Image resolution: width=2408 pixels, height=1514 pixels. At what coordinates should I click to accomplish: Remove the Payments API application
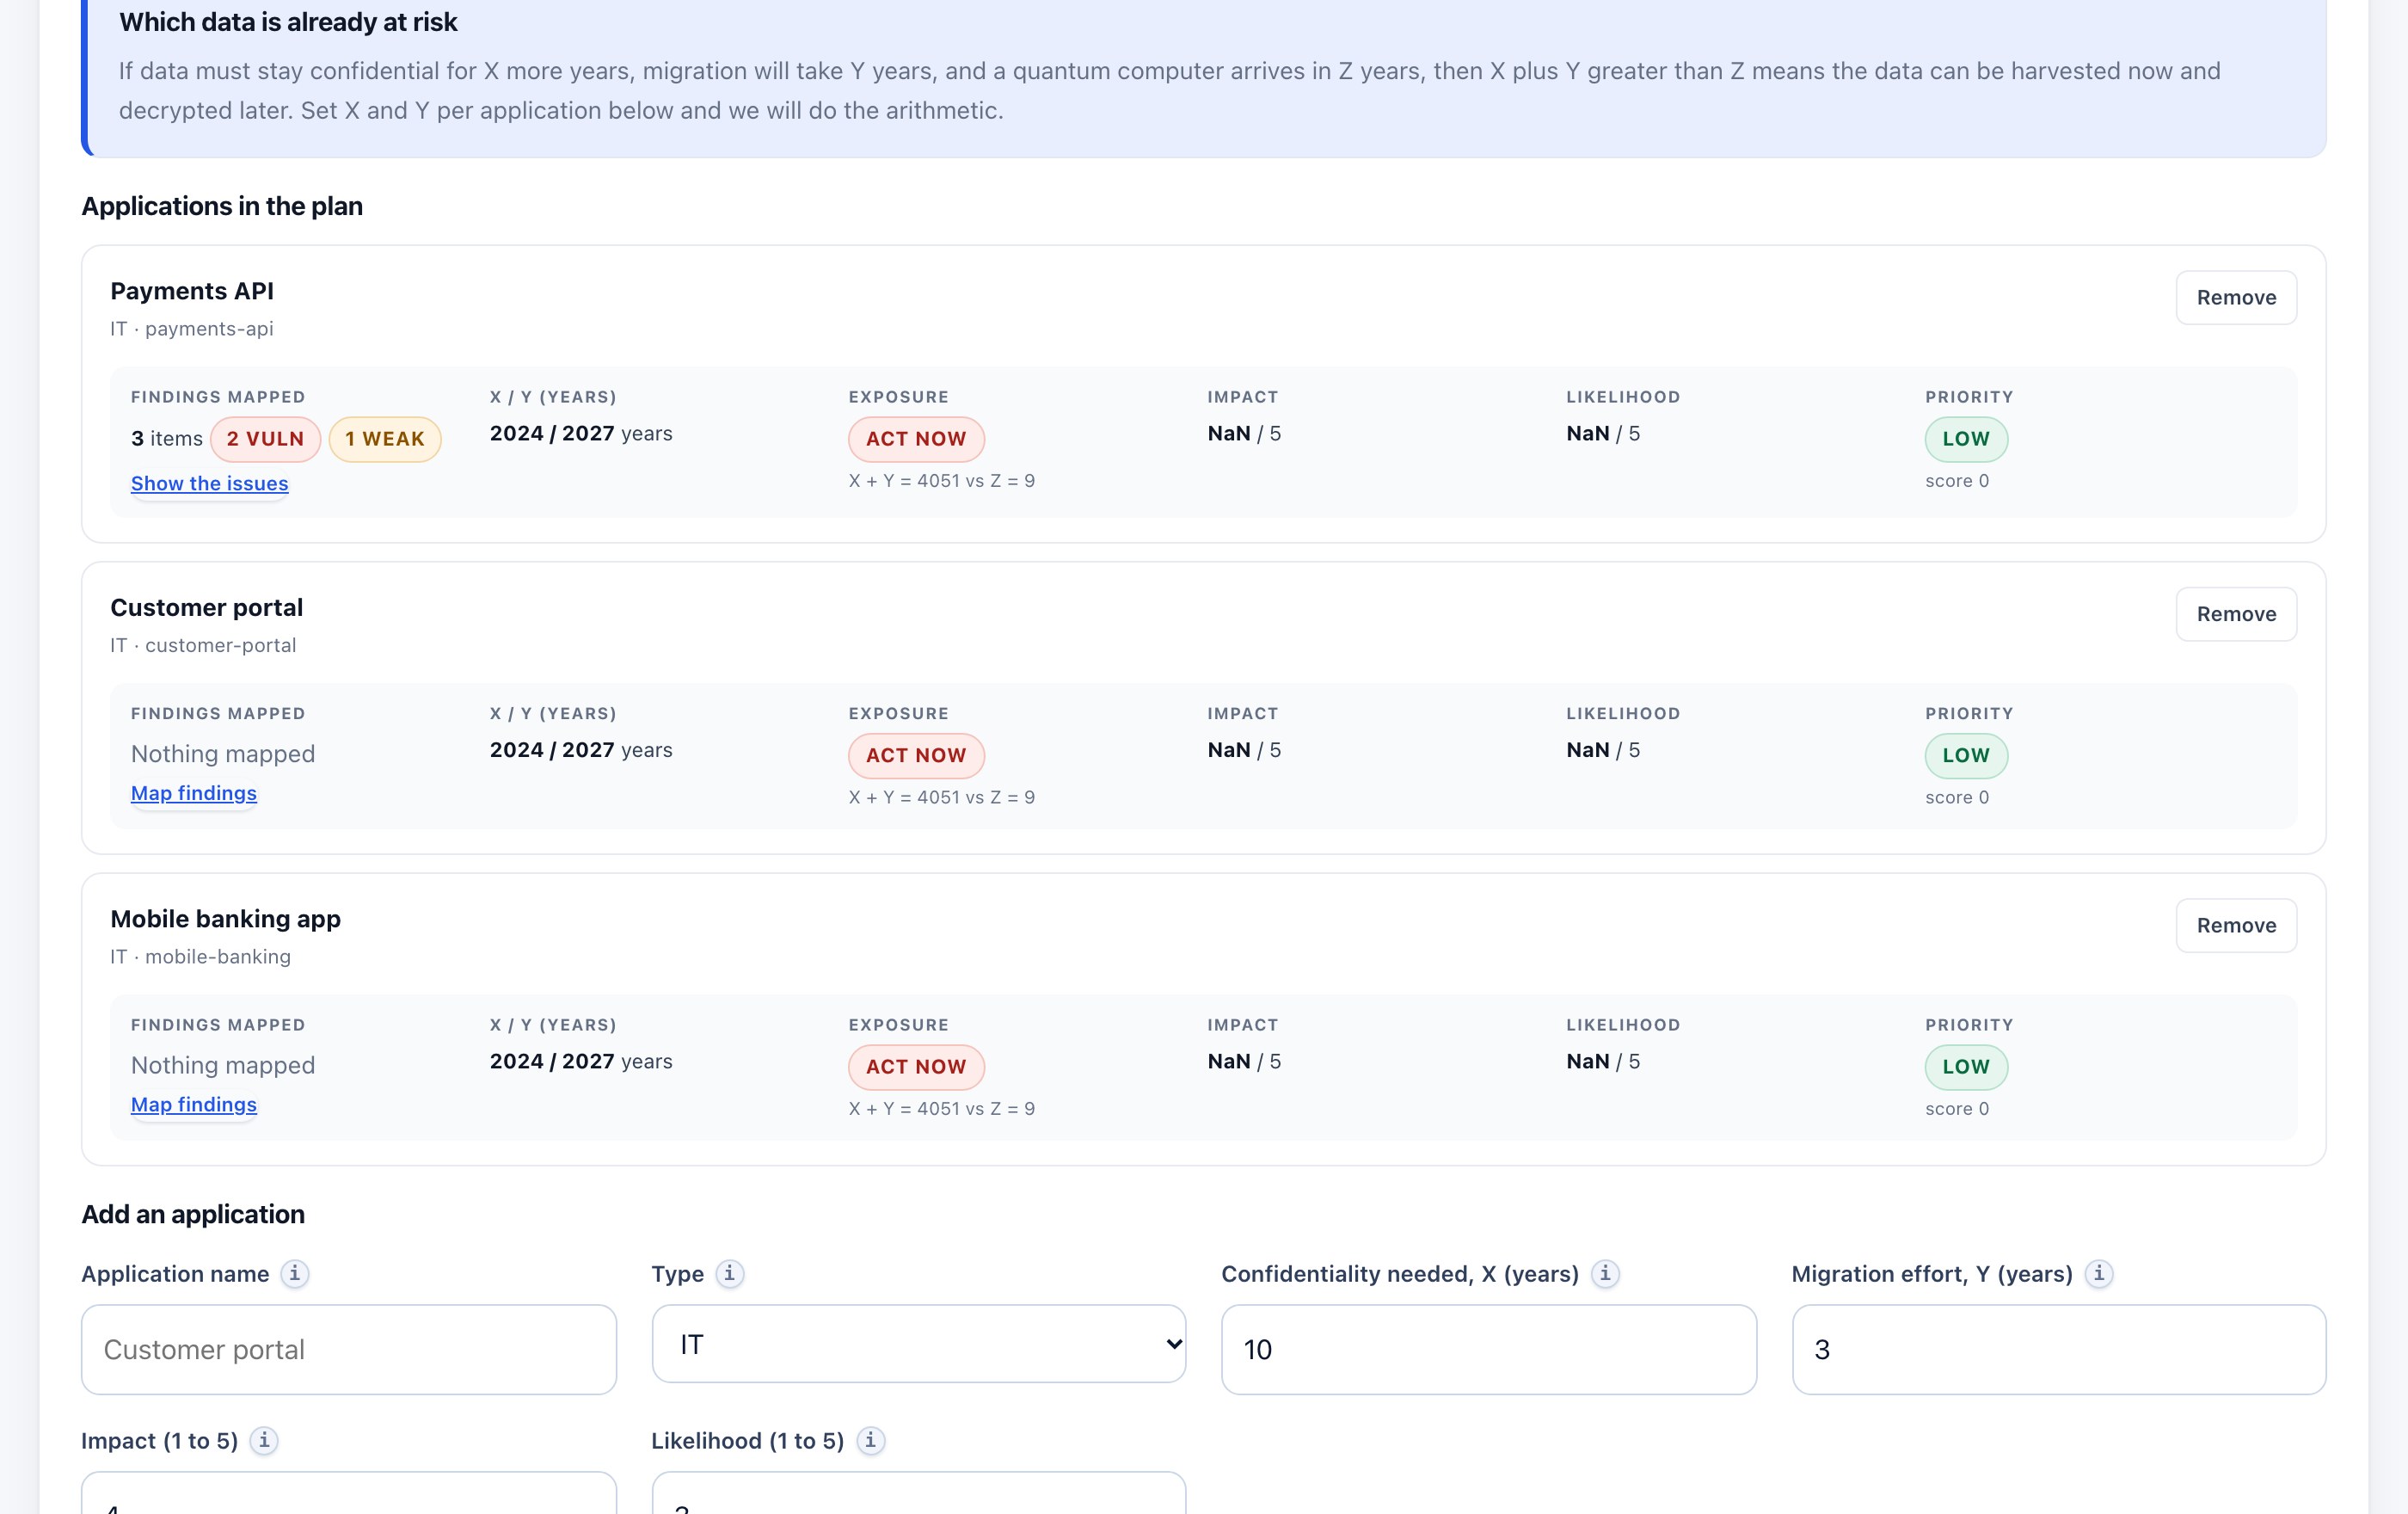[x=2236, y=297]
